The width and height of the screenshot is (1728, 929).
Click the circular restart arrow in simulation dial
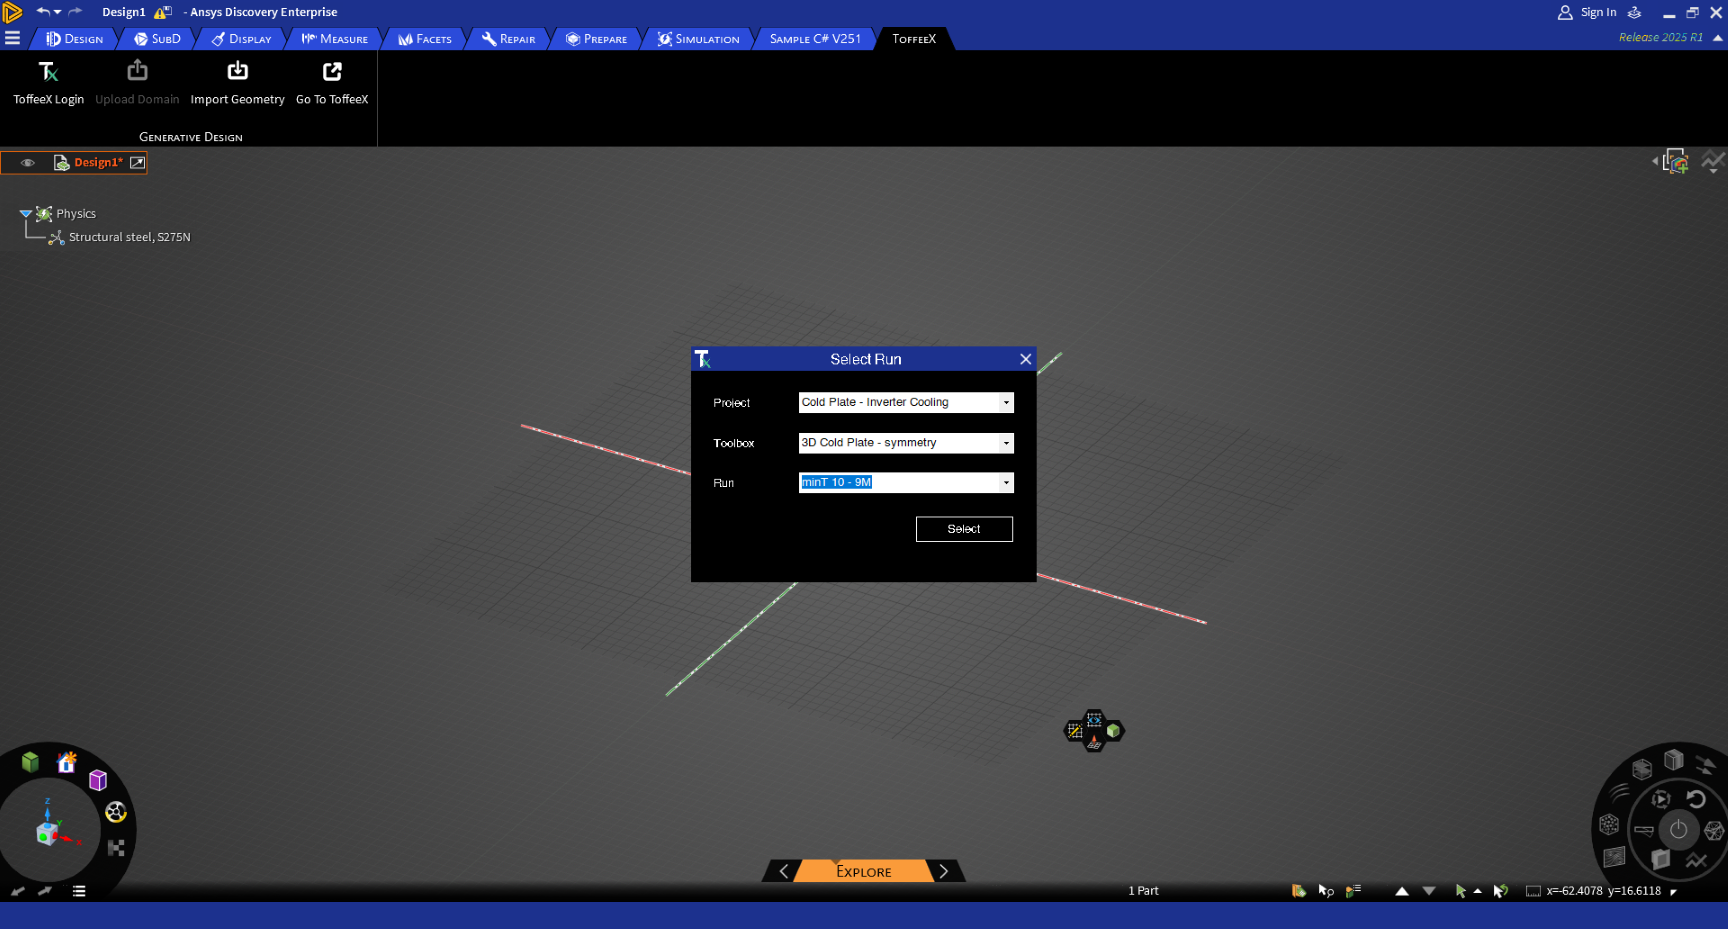[x=1696, y=798]
